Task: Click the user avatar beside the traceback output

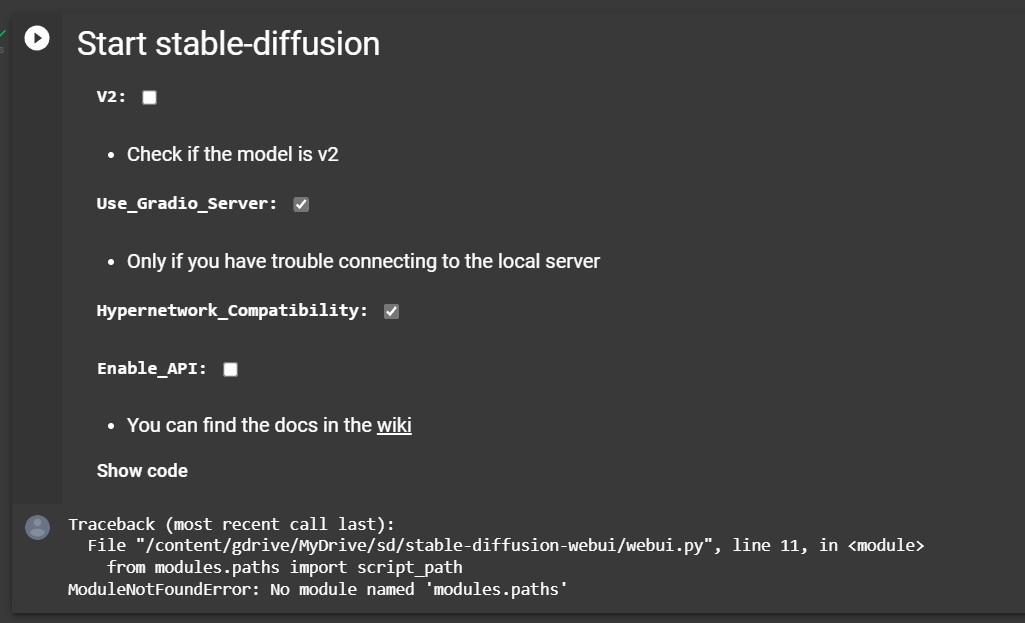Action: (37, 527)
